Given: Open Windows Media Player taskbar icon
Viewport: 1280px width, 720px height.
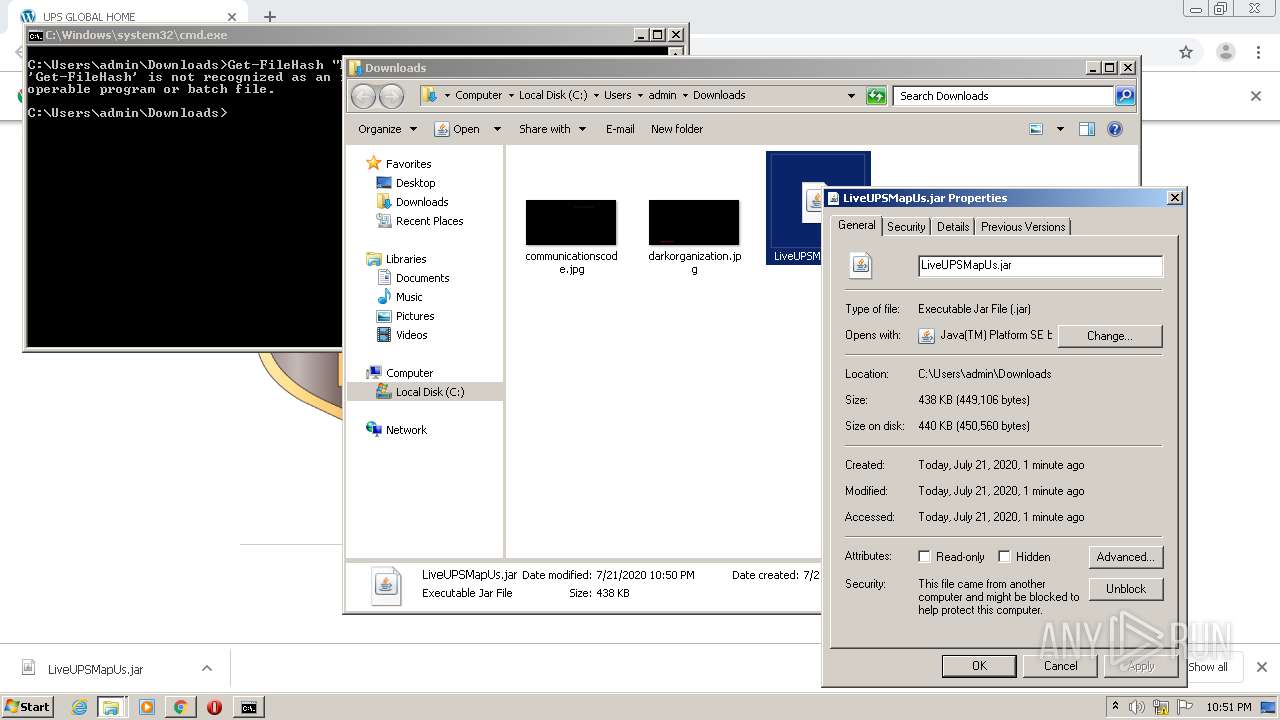Looking at the screenshot, I should 147,707.
